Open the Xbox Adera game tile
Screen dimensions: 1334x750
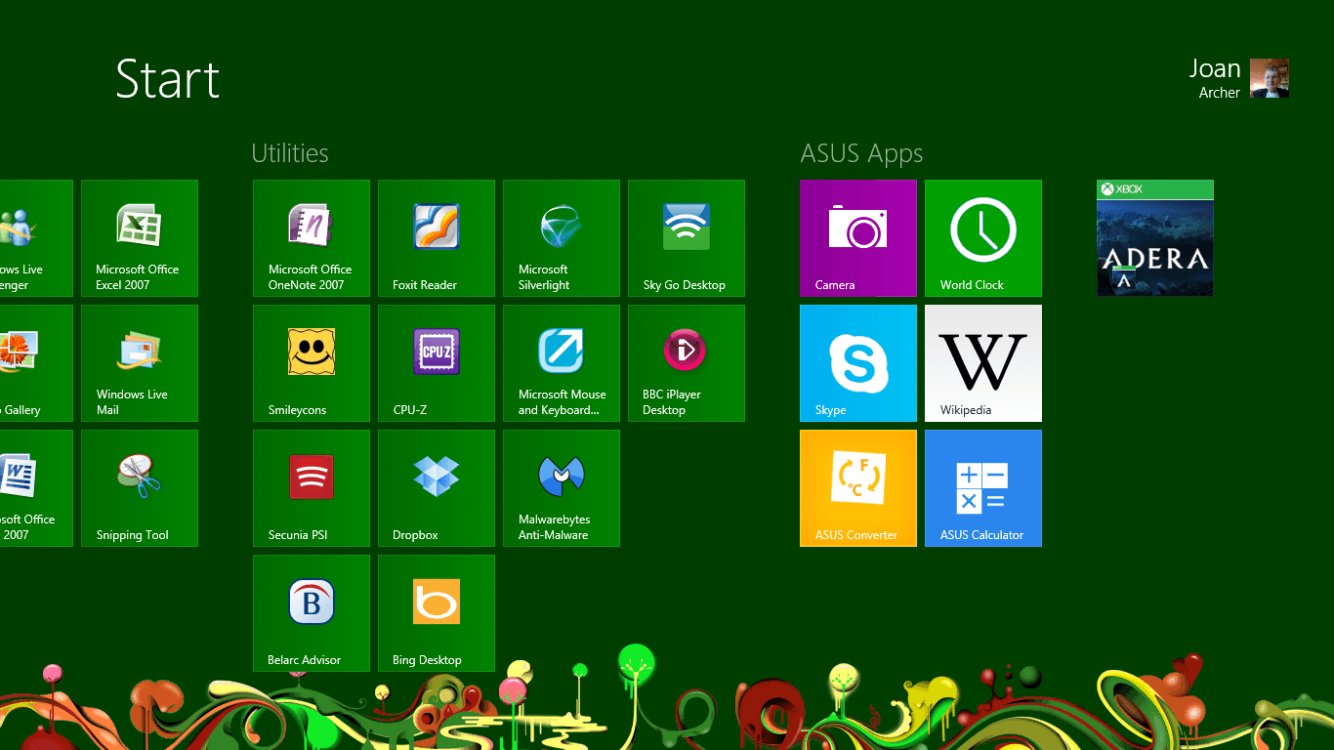1155,238
